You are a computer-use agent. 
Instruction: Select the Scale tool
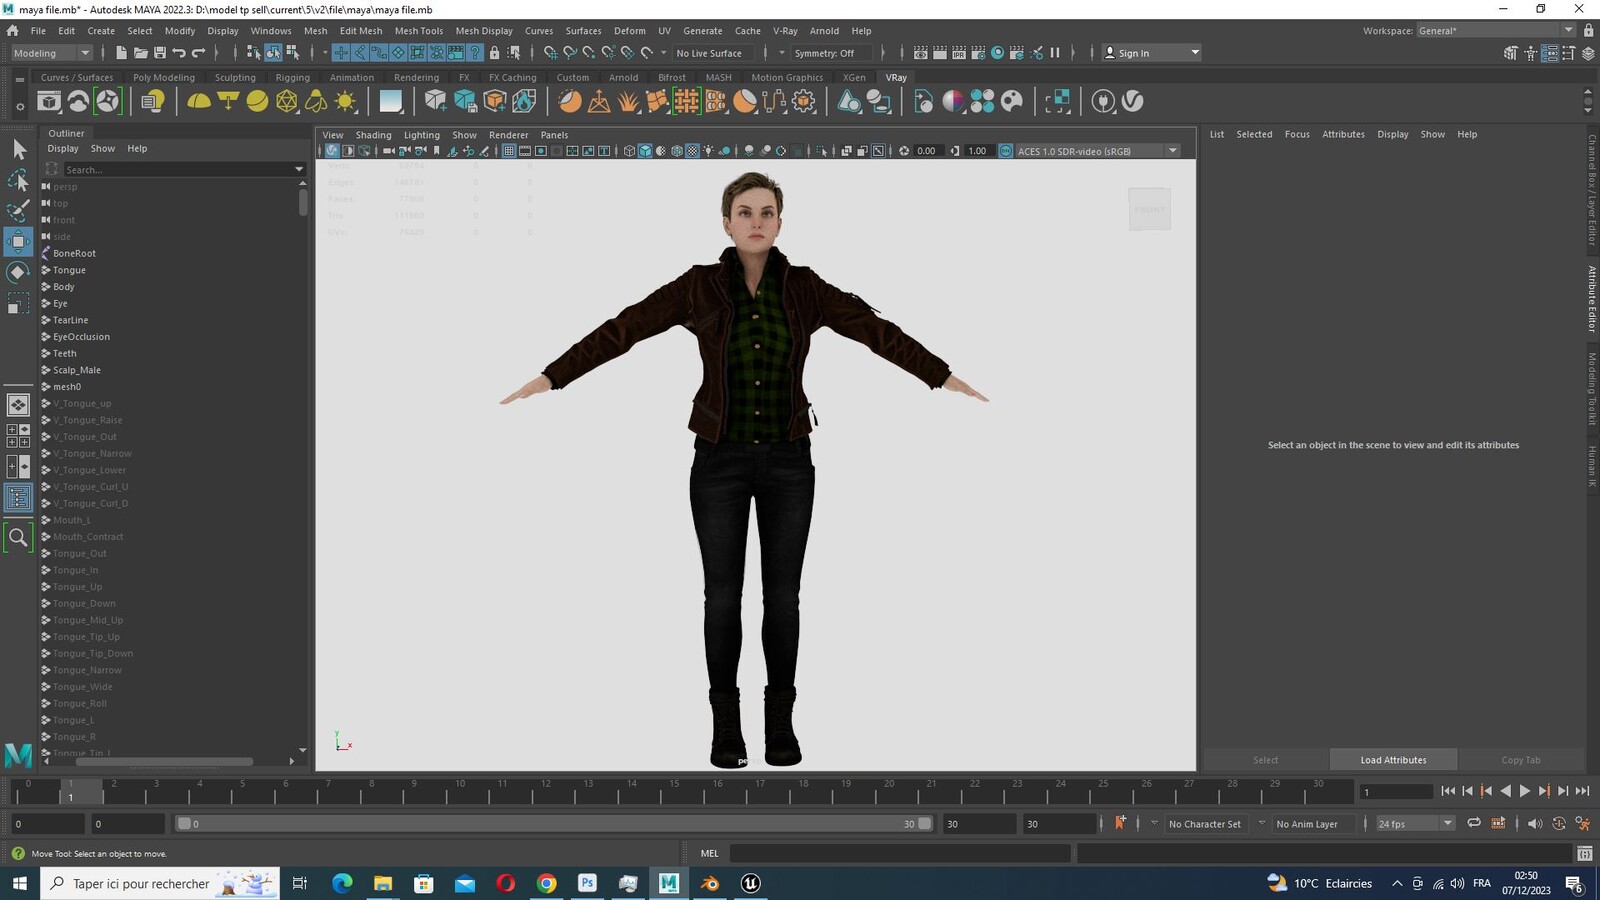coord(18,303)
